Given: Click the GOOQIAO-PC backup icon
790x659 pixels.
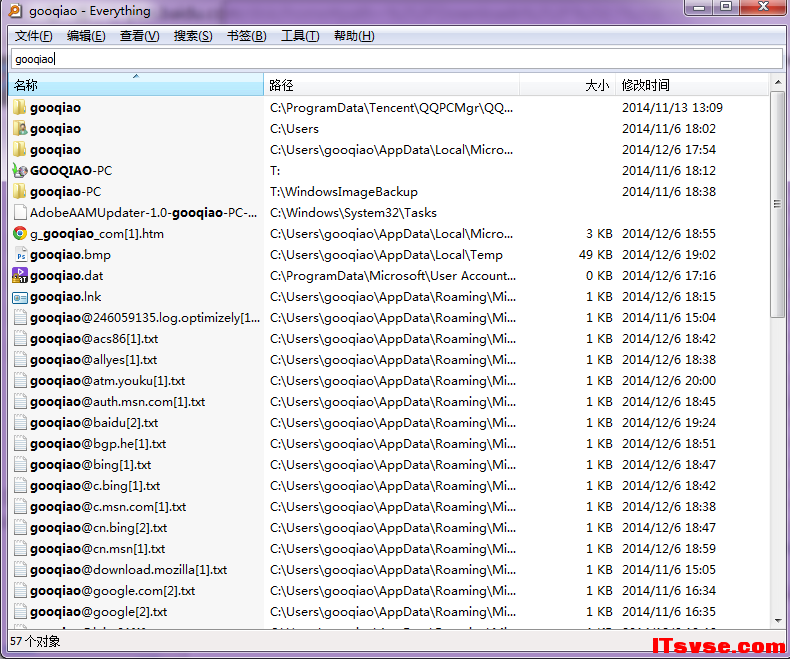Looking at the screenshot, I should [20, 171].
